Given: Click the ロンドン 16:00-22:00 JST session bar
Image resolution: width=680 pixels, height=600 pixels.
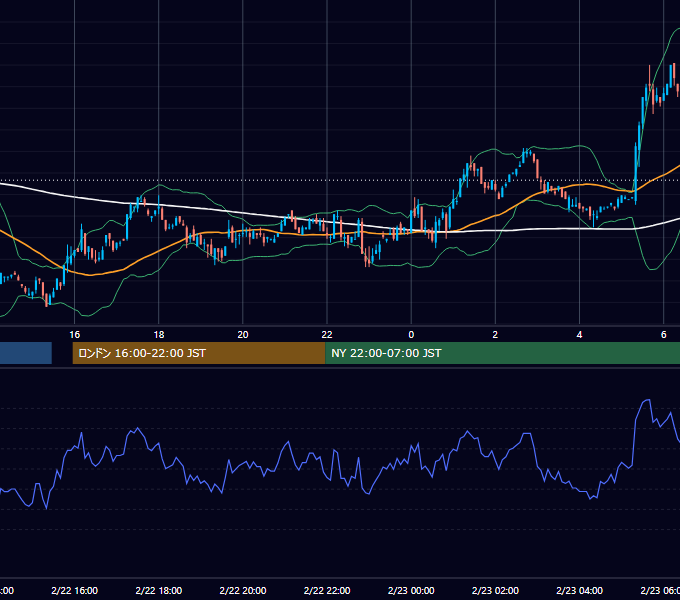Looking at the screenshot, I should [199, 353].
